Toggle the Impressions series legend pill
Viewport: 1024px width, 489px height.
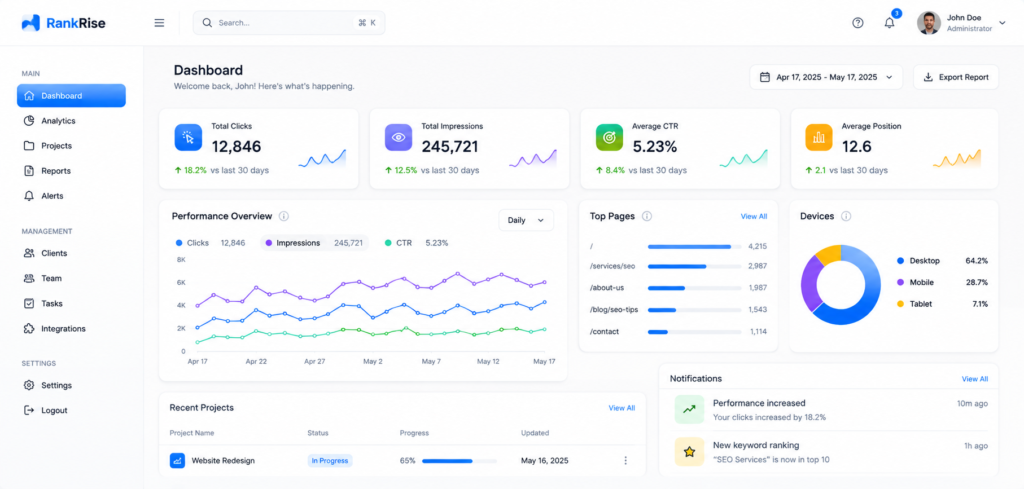coord(314,243)
